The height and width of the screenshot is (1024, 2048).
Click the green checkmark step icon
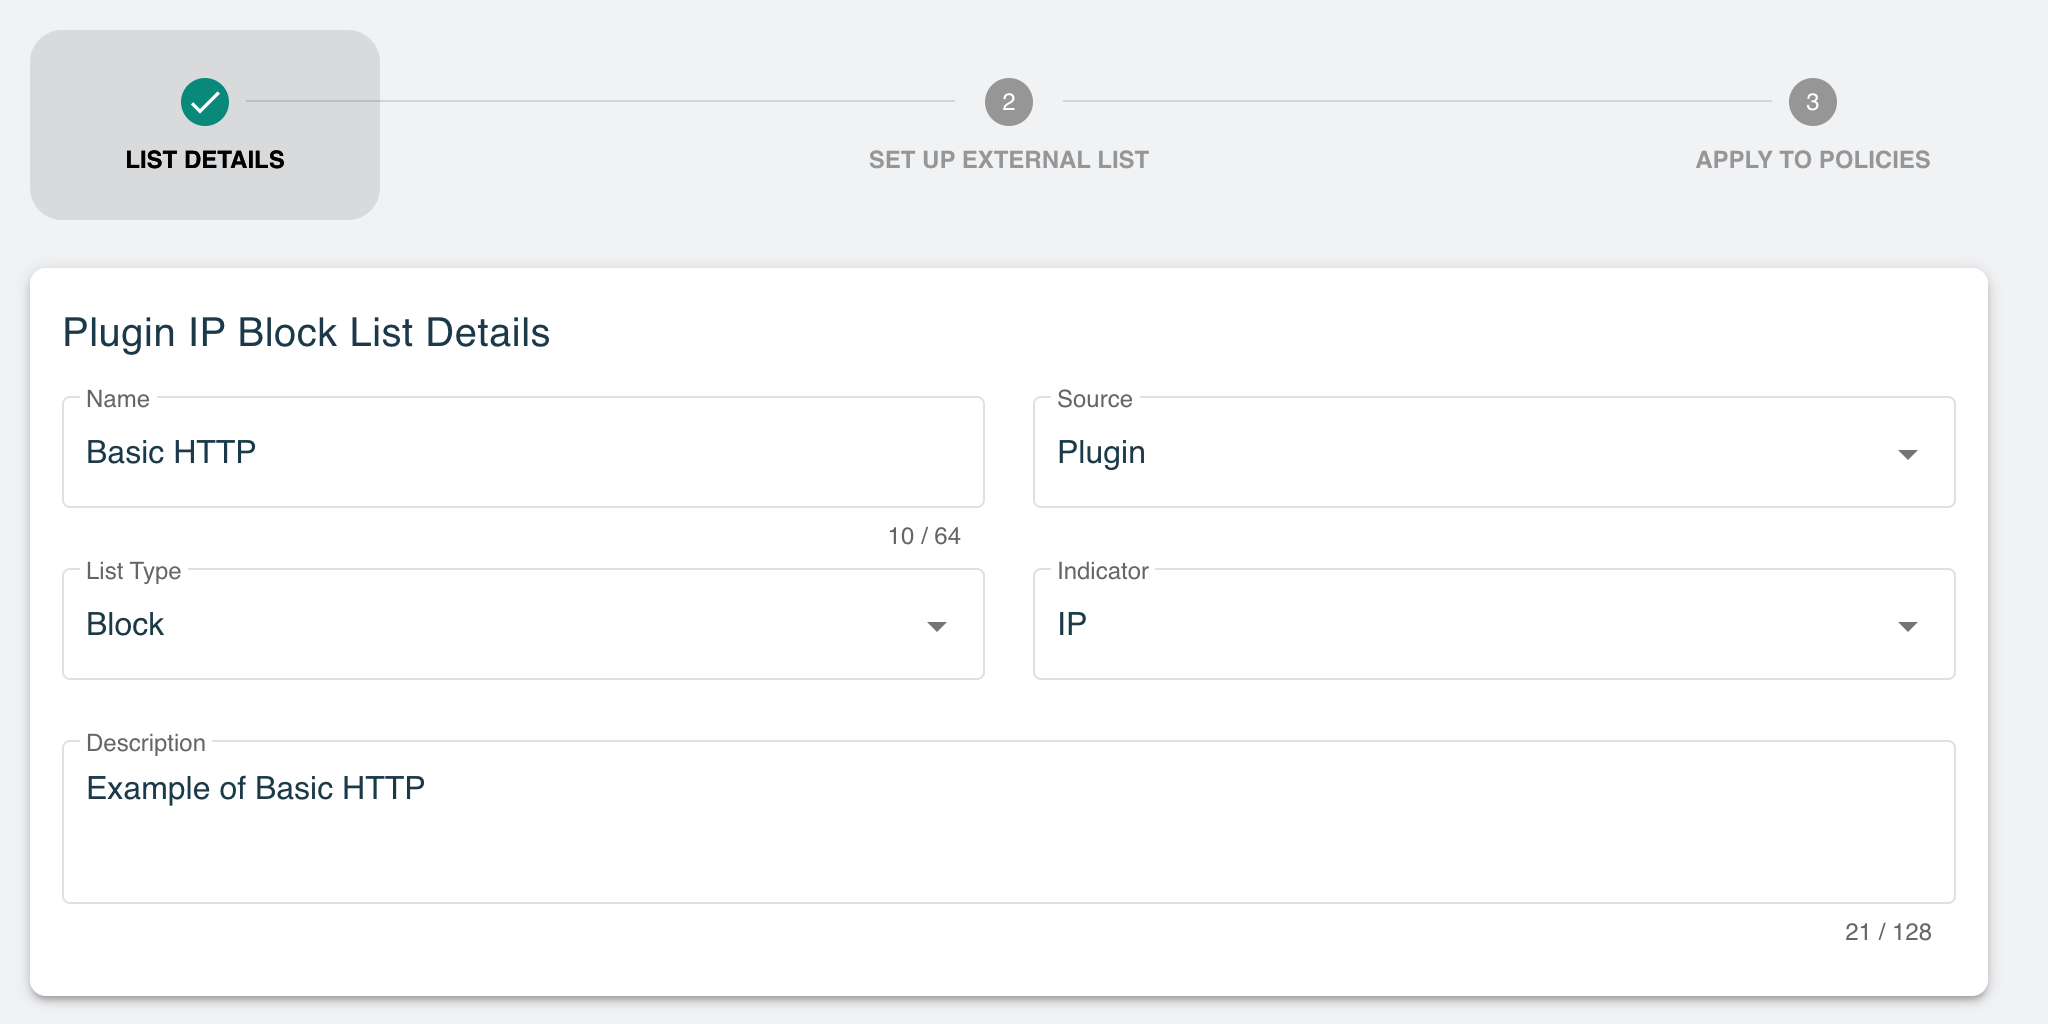pyautogui.click(x=205, y=102)
